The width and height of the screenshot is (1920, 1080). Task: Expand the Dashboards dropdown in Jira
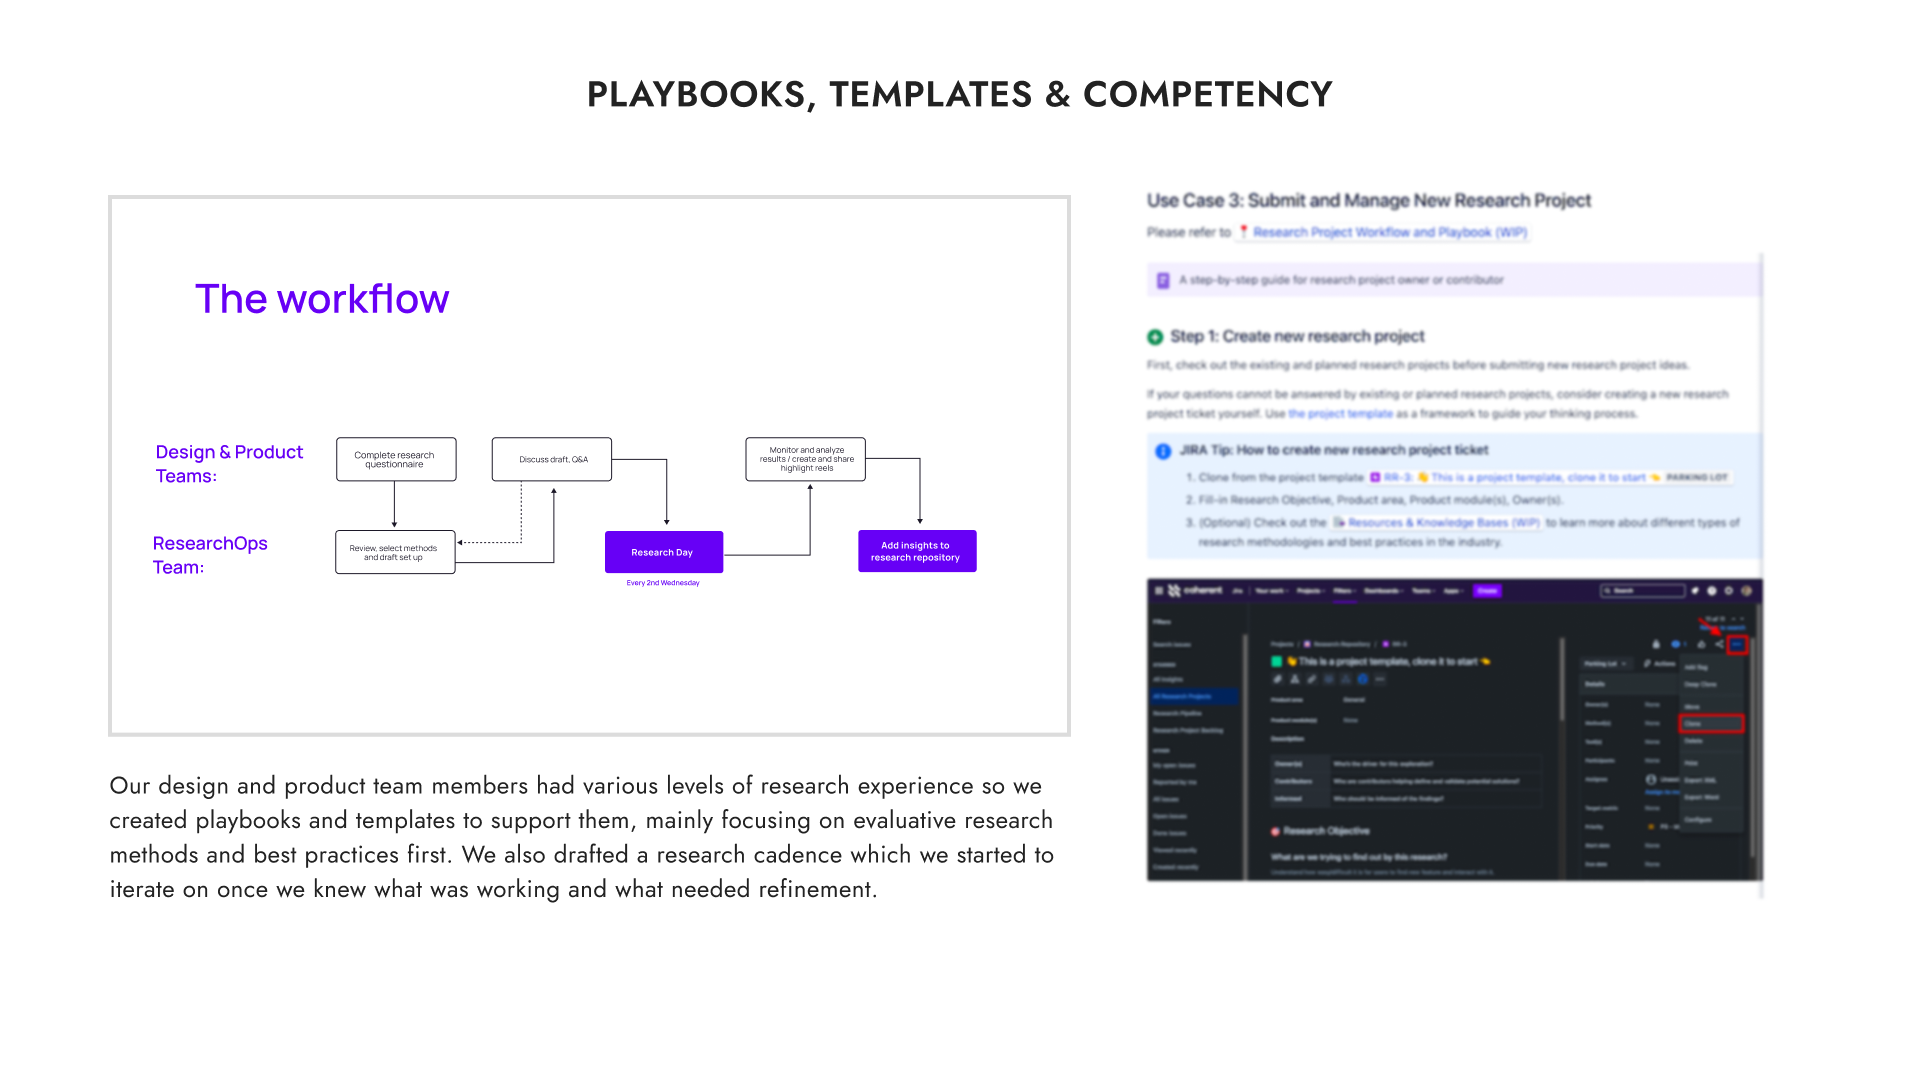tap(1384, 591)
